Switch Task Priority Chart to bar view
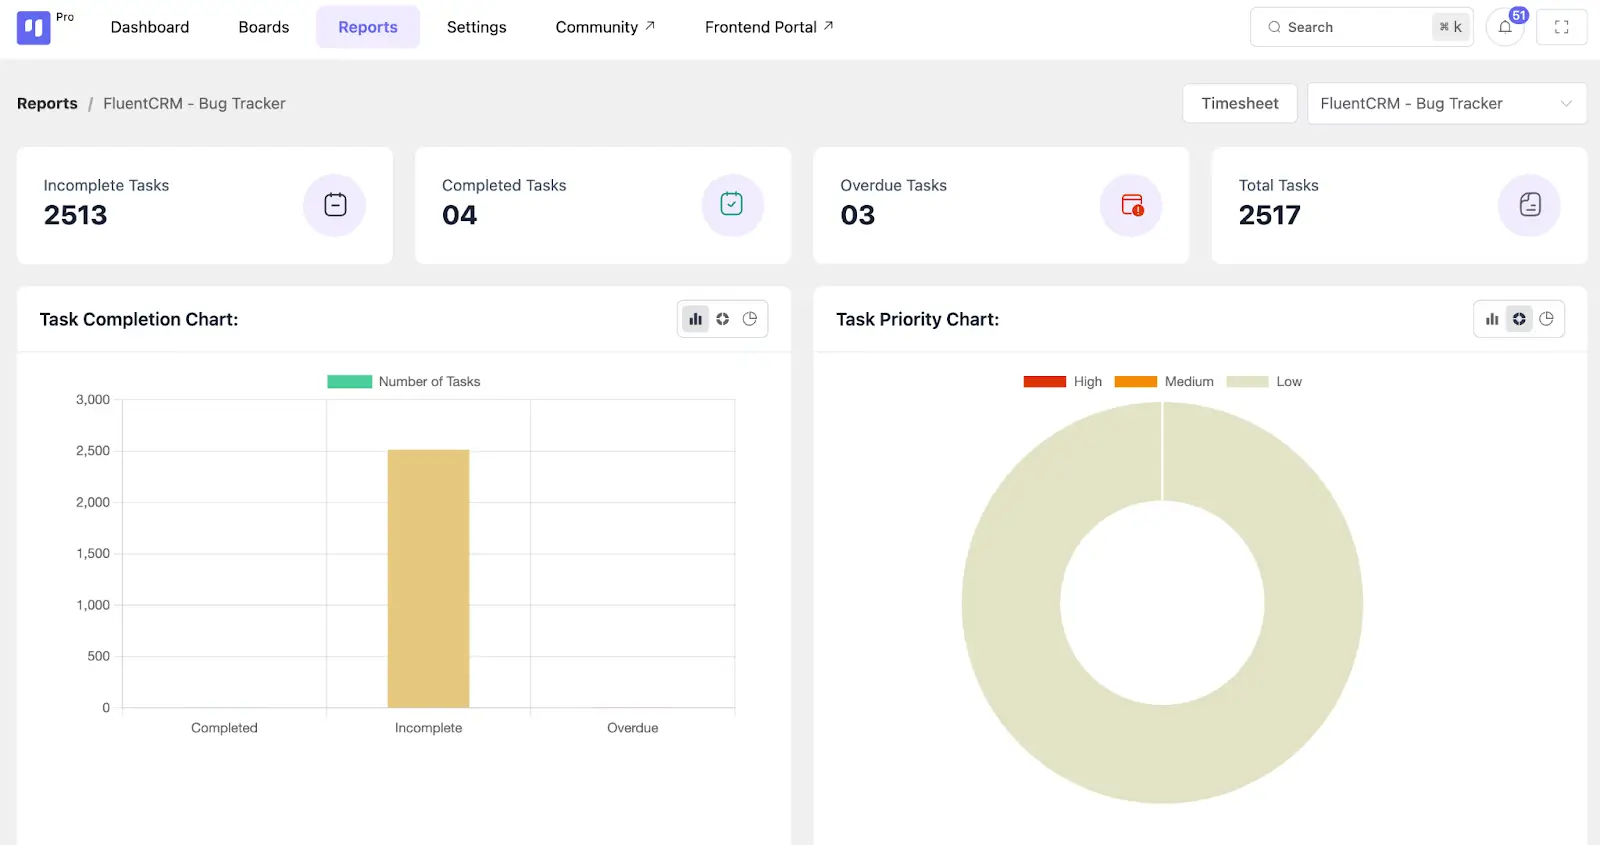 click(x=1492, y=319)
